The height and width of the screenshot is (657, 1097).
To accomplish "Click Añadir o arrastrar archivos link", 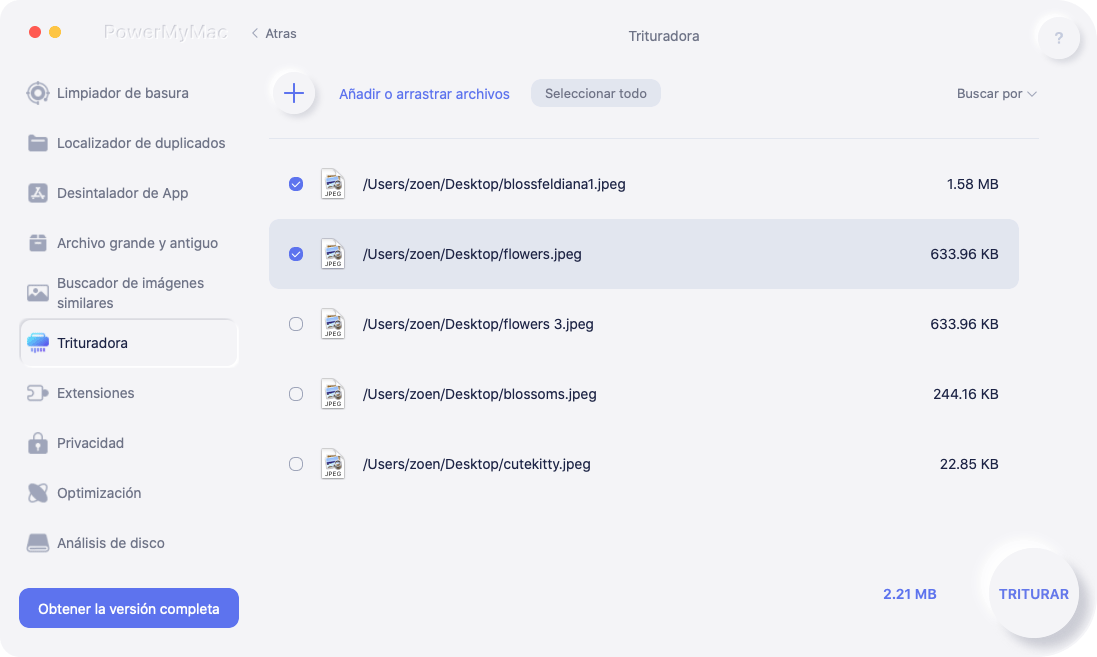I will point(424,94).
